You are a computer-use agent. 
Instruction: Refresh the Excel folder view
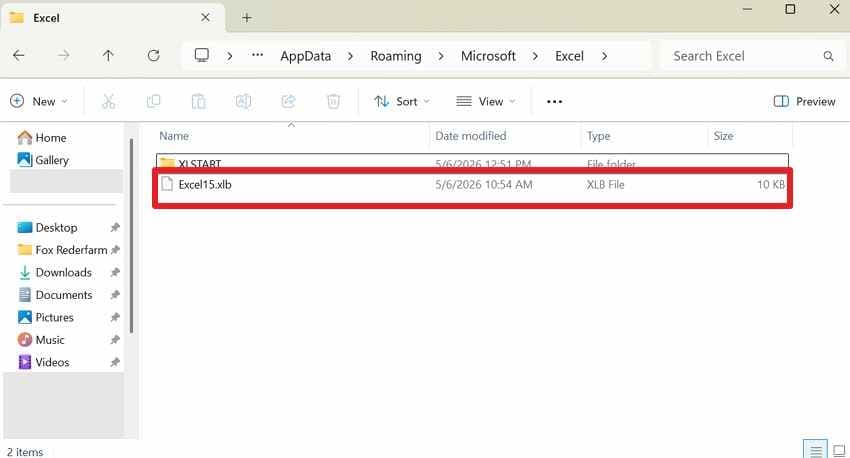[x=153, y=55]
